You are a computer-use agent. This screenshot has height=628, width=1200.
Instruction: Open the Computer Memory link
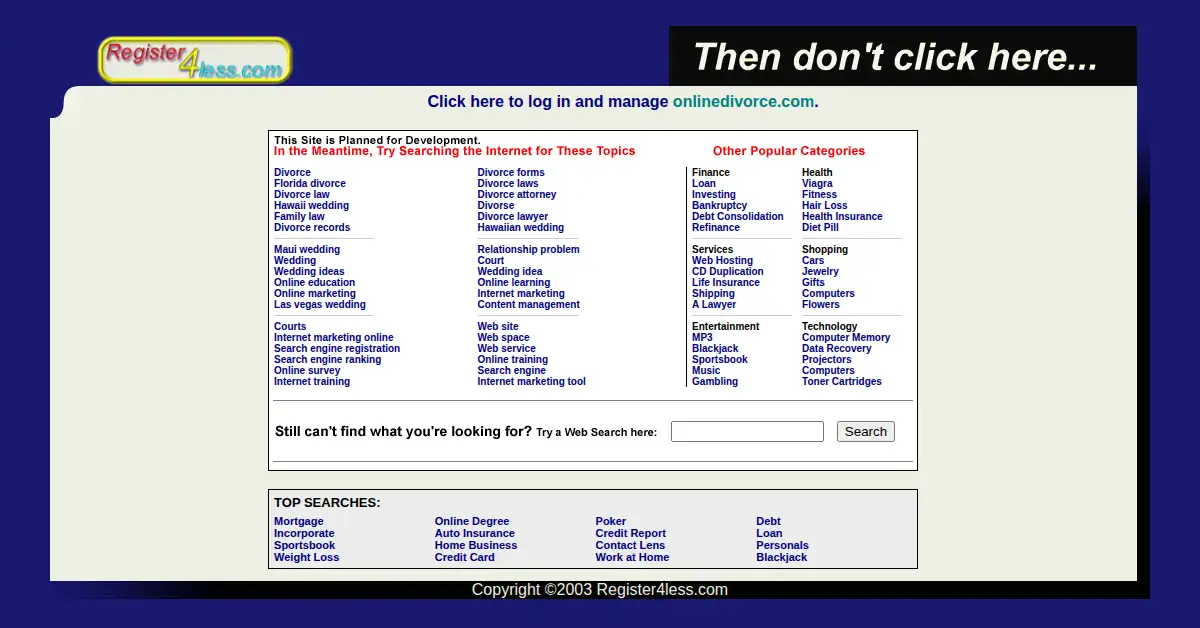click(x=846, y=338)
